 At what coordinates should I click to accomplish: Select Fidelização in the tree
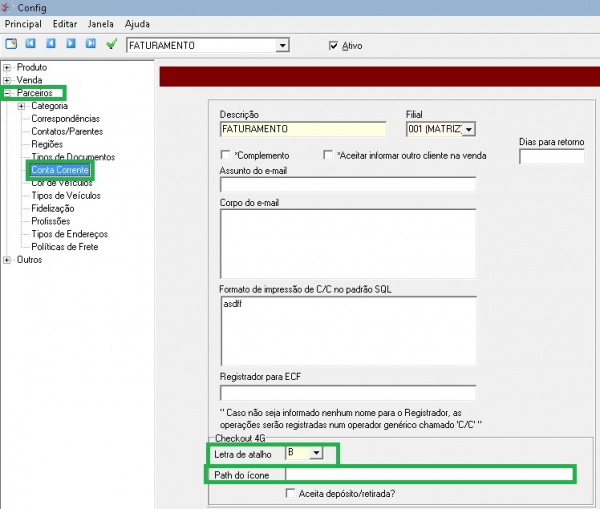pos(52,208)
